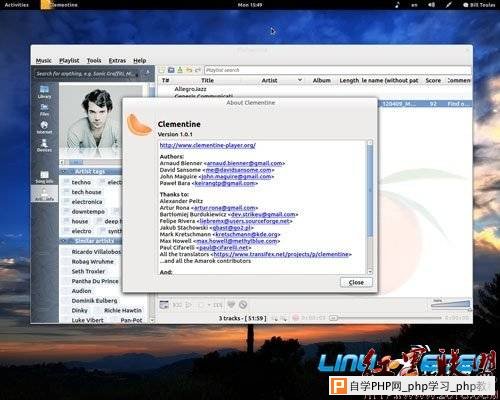
Task: Click the love heart icon
Action: [x=231, y=304]
